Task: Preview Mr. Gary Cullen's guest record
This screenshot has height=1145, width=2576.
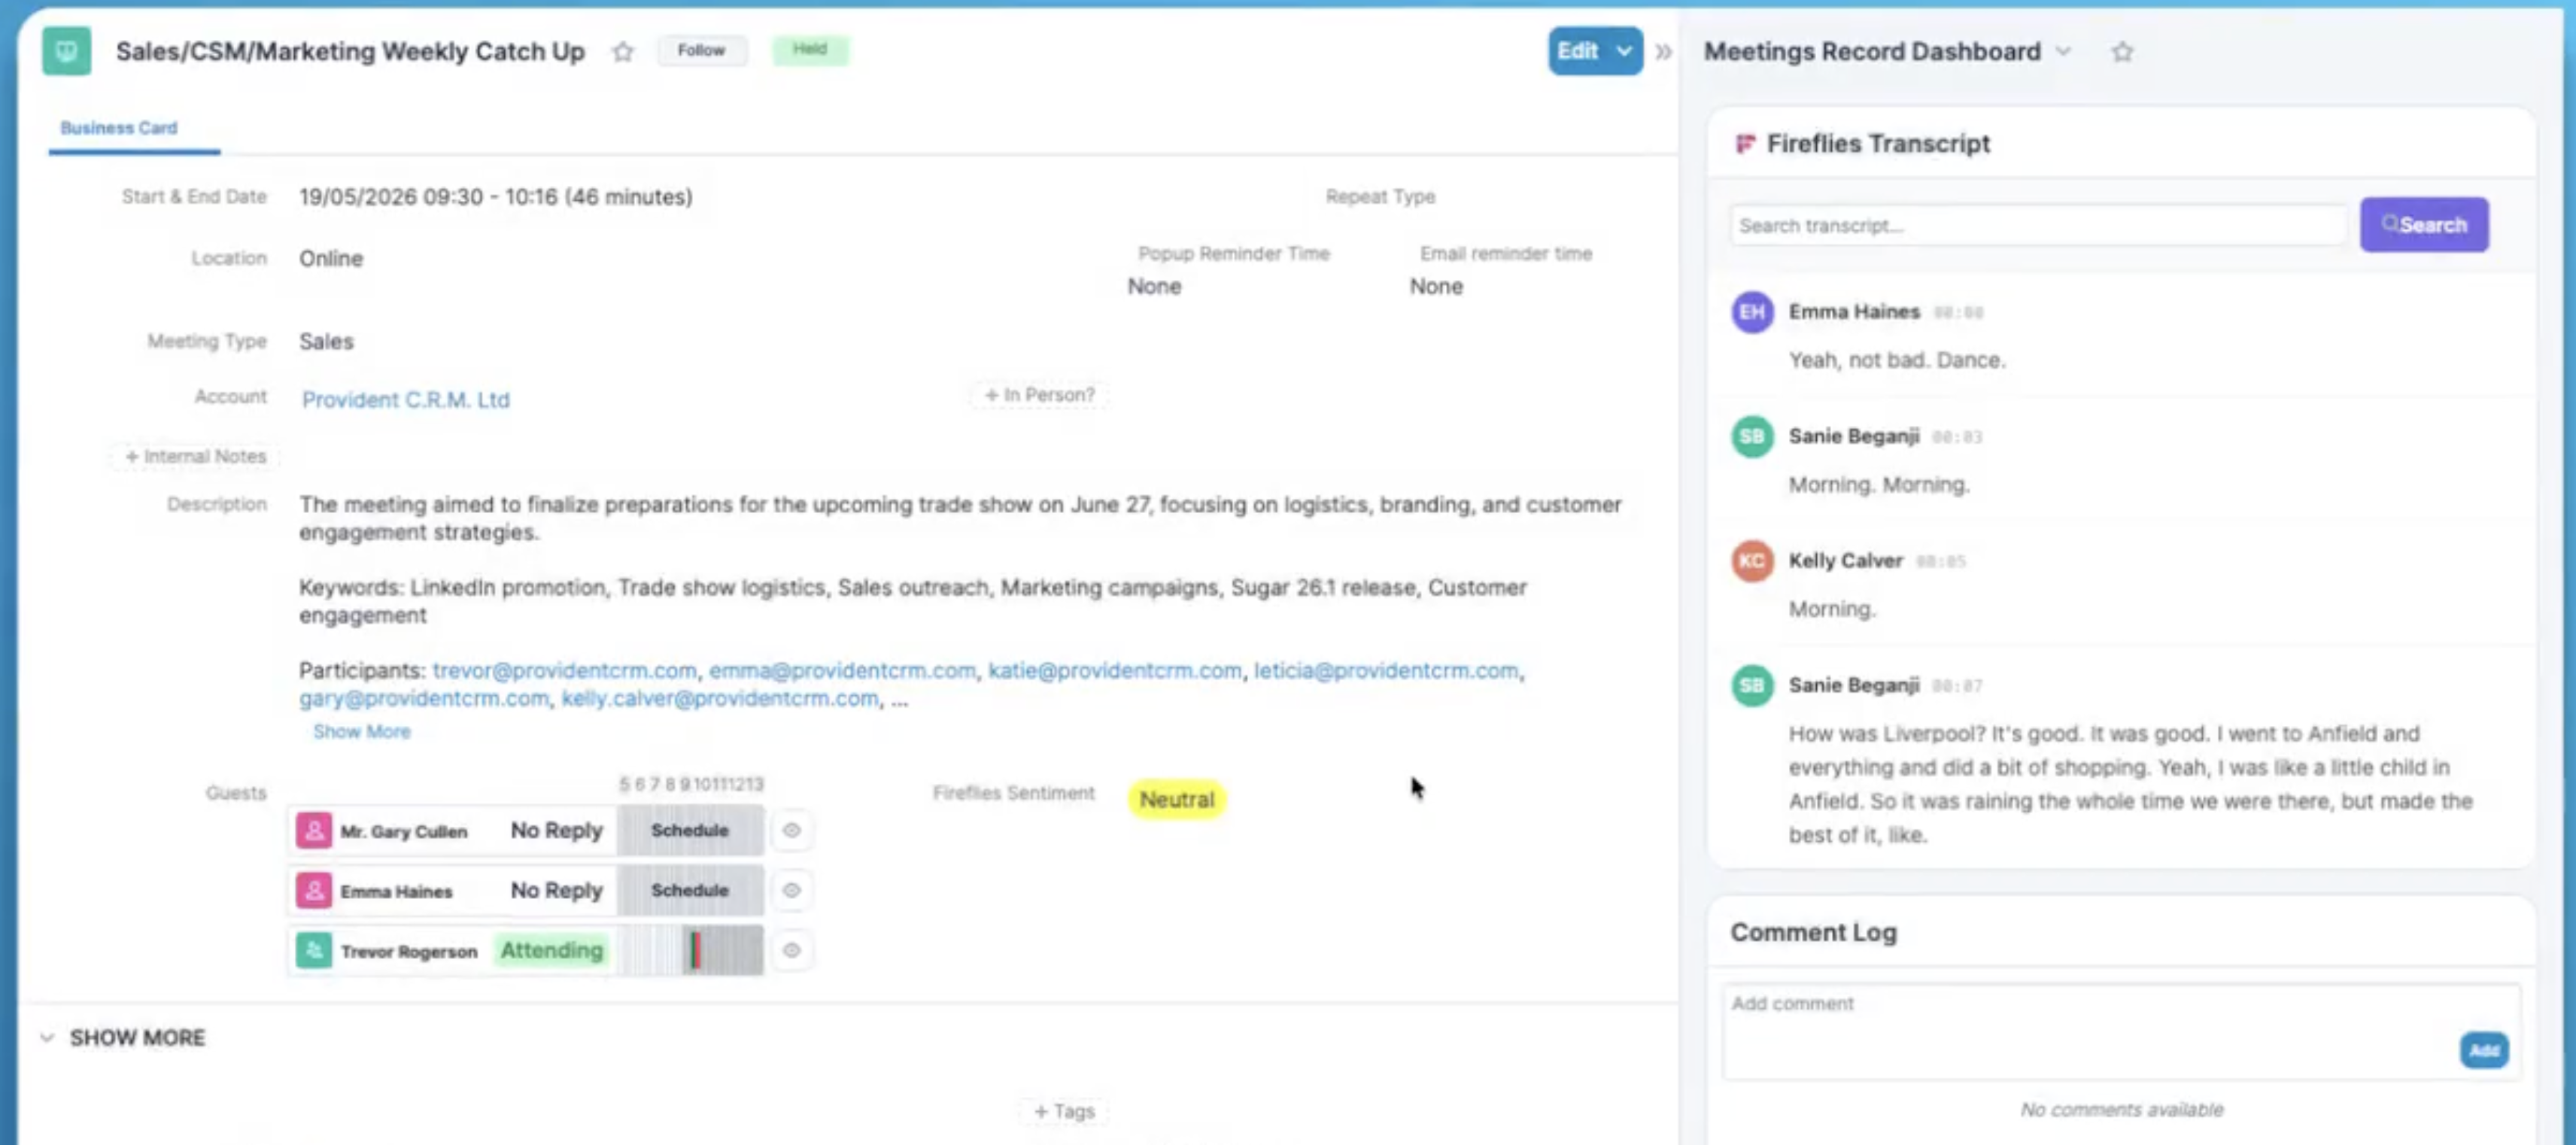Action: (792, 831)
